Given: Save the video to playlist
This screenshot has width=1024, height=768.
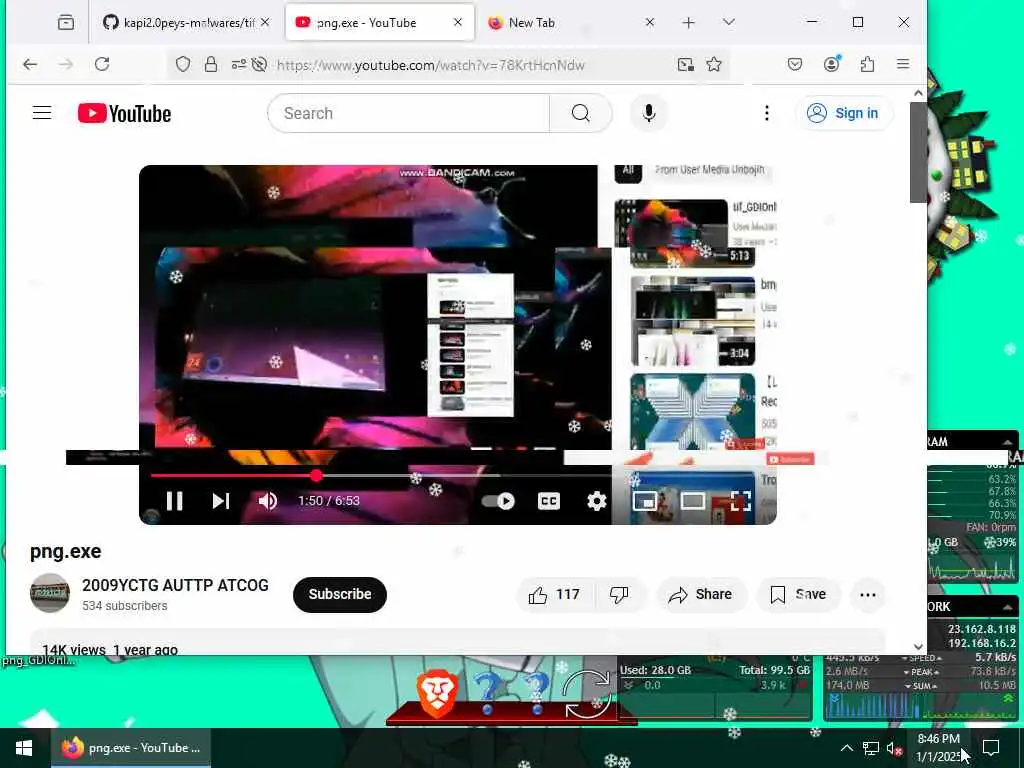Looking at the screenshot, I should pyautogui.click(x=798, y=594).
